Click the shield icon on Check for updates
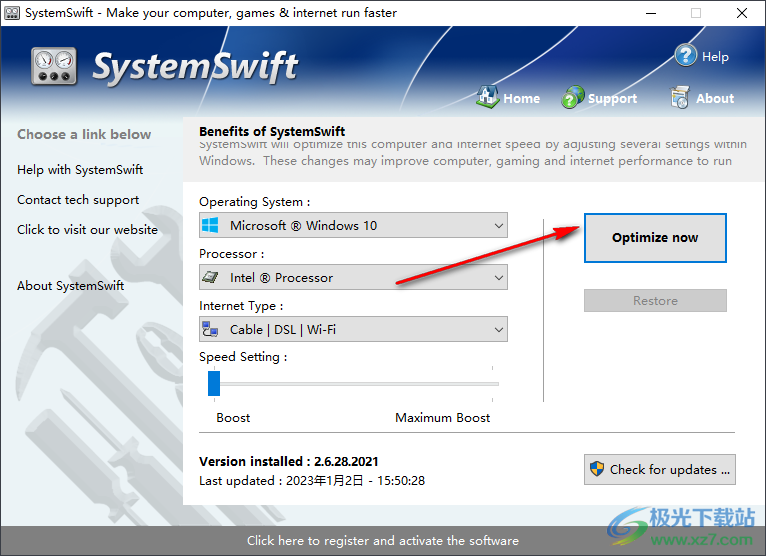Image resolution: width=766 pixels, height=556 pixels. [x=596, y=469]
